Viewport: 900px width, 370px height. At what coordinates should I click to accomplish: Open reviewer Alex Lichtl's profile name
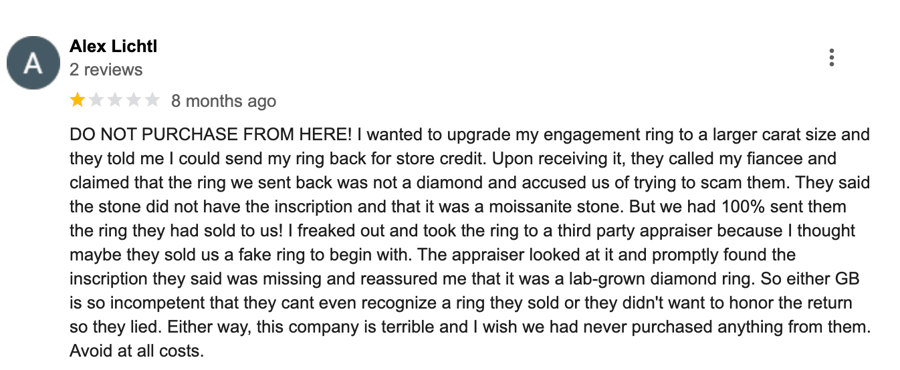(x=113, y=46)
